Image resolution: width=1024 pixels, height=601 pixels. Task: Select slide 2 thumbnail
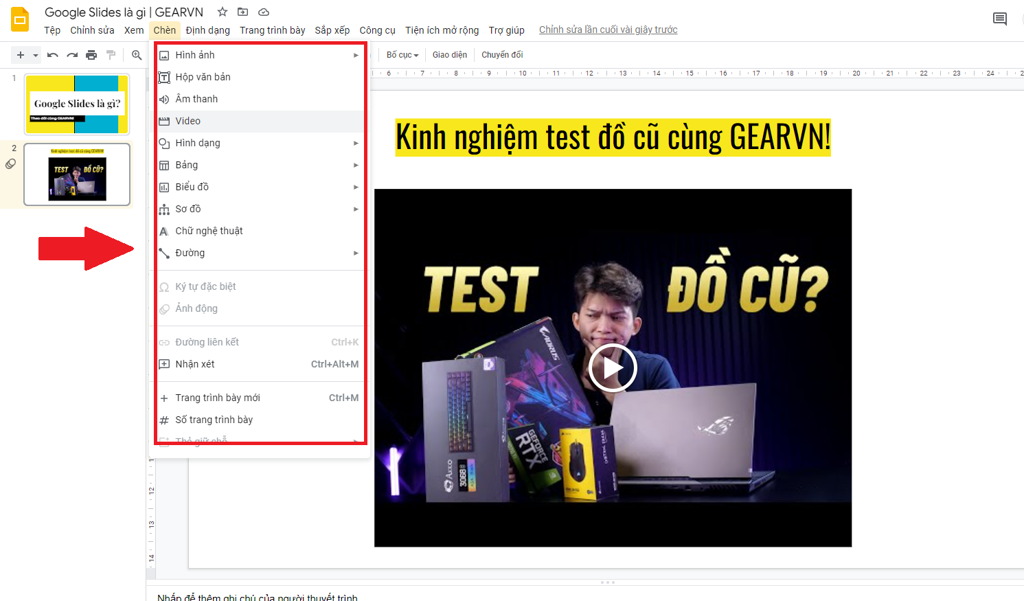(x=77, y=174)
